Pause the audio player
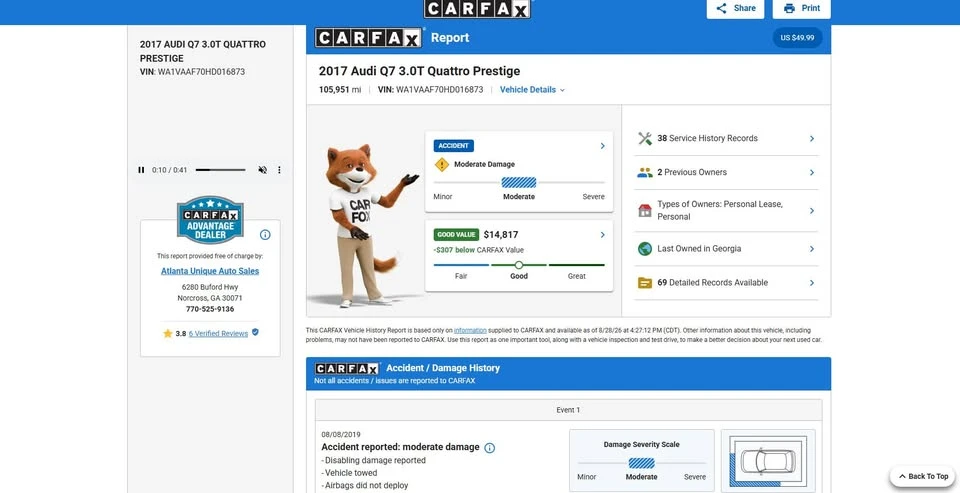This screenshot has height=493, width=960. [x=141, y=170]
